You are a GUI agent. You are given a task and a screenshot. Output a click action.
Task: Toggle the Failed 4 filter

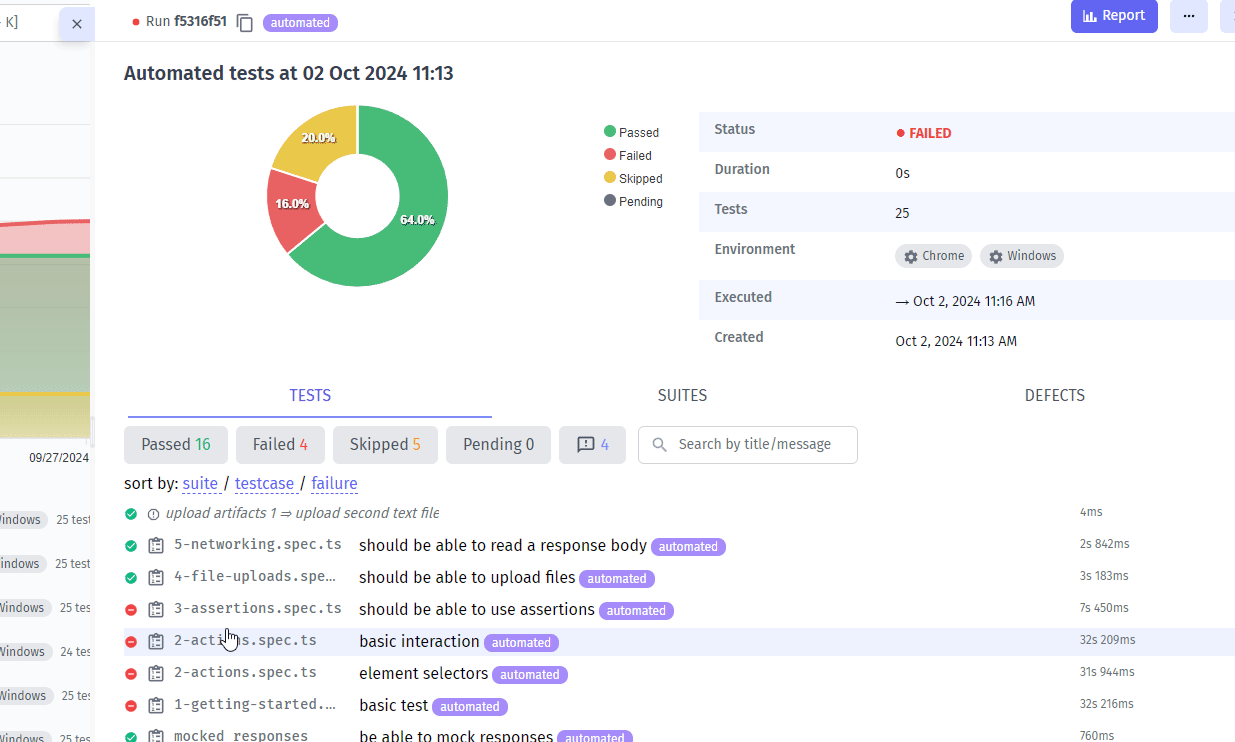280,445
